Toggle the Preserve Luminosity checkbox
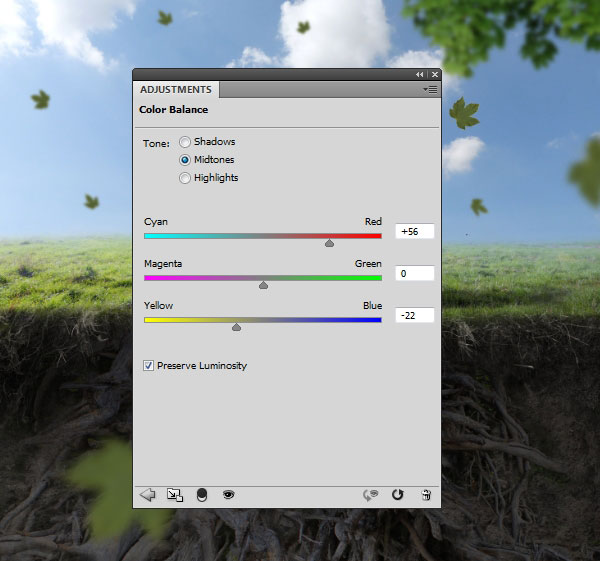Screen dimensions: 600x561 148,366
